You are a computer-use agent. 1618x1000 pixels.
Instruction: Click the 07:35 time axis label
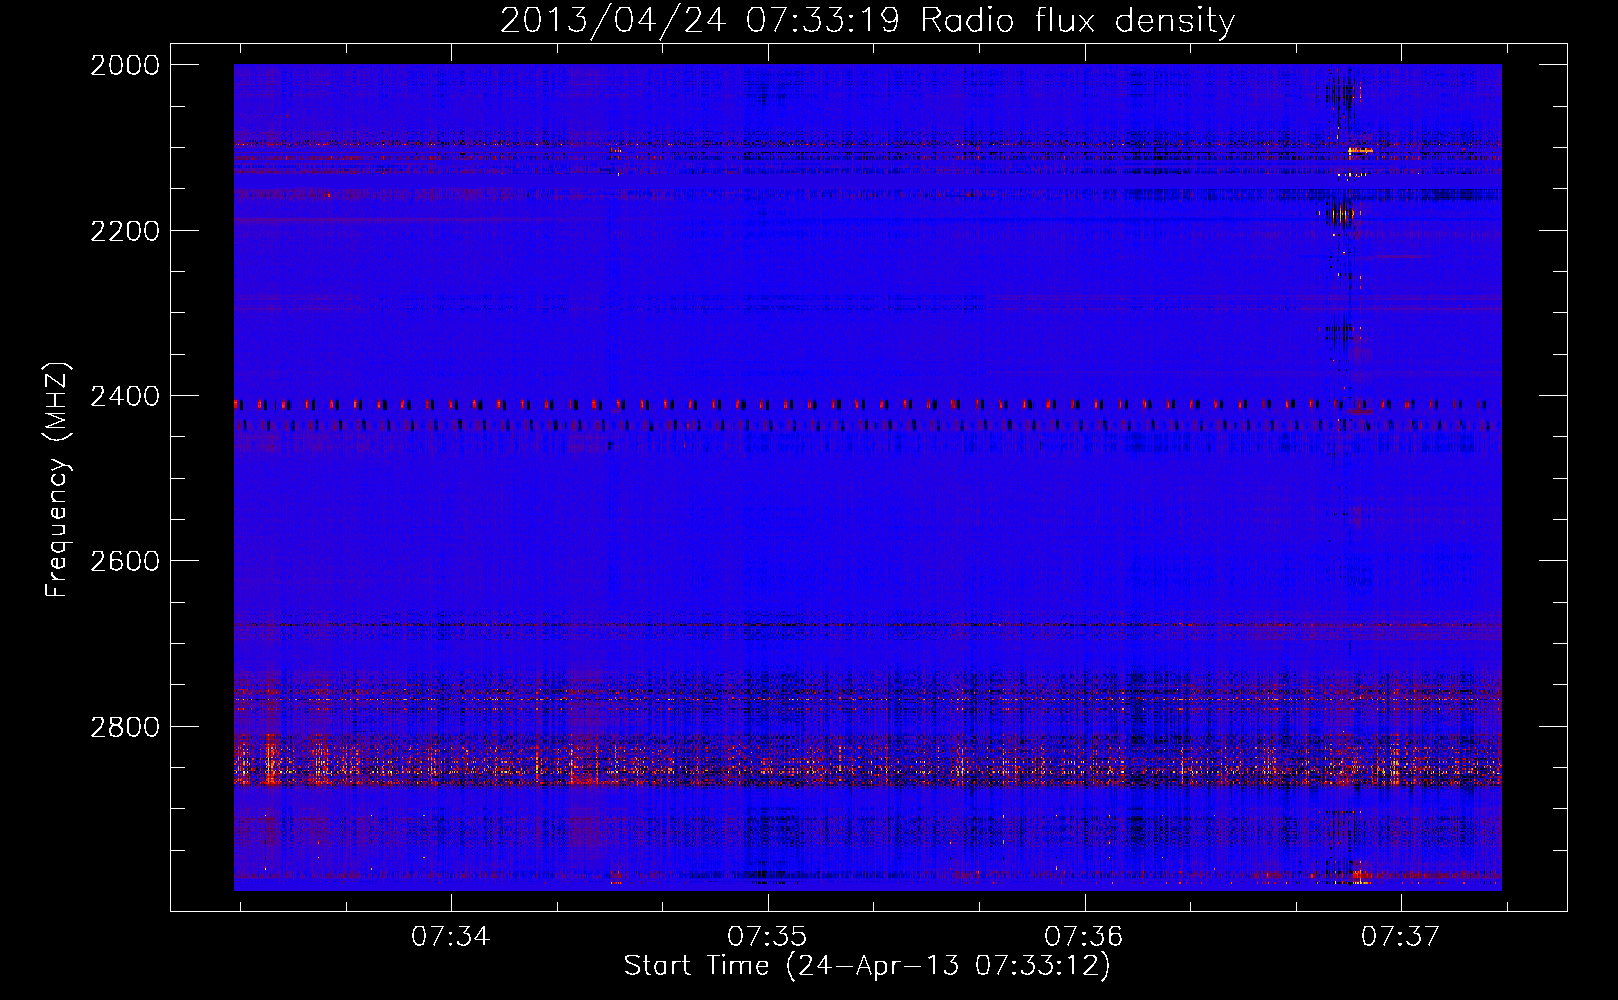(x=767, y=936)
